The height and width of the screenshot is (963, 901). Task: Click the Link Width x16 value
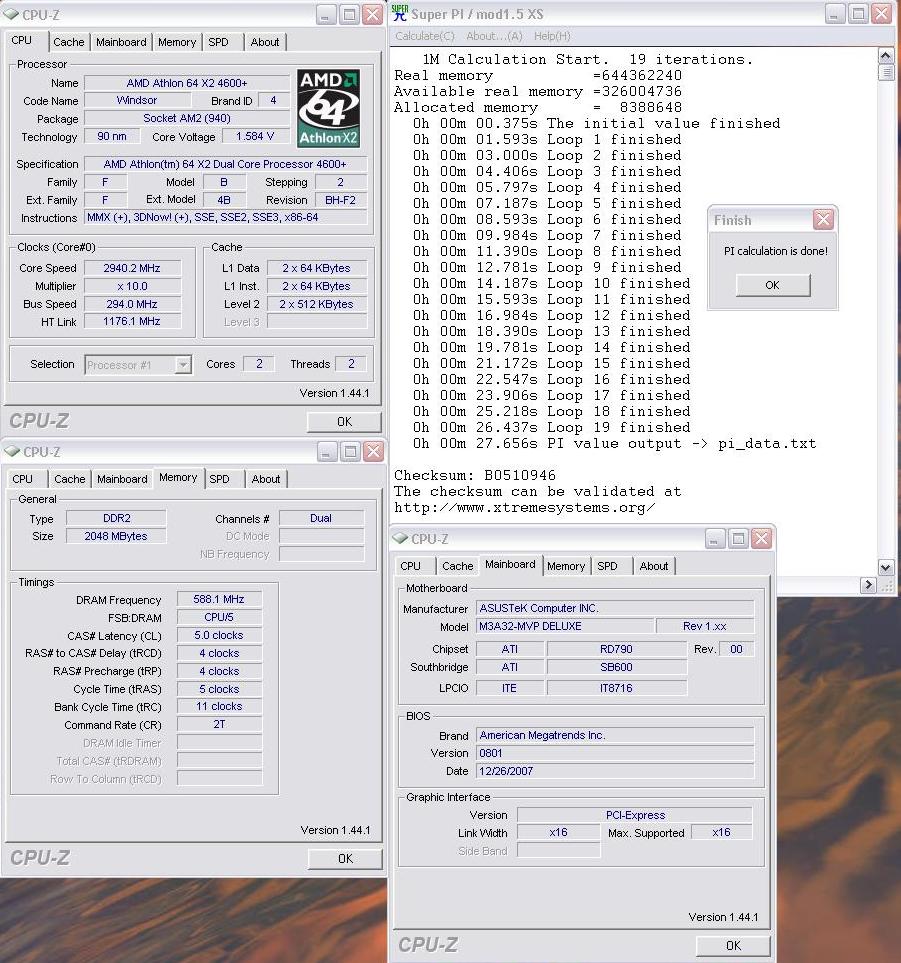(558, 832)
